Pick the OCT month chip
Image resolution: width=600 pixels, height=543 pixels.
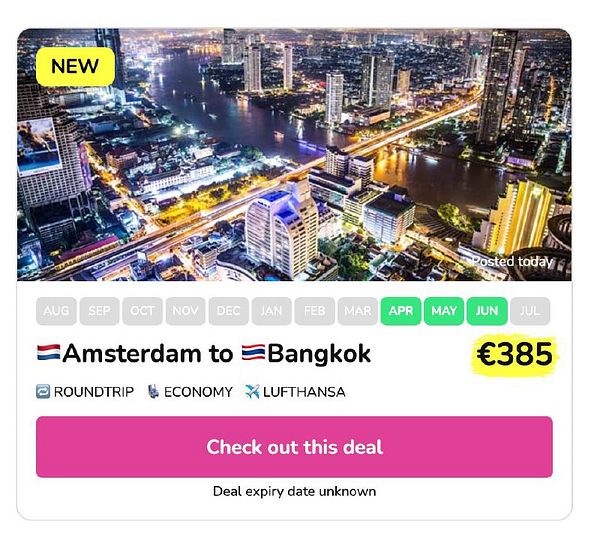[142, 311]
